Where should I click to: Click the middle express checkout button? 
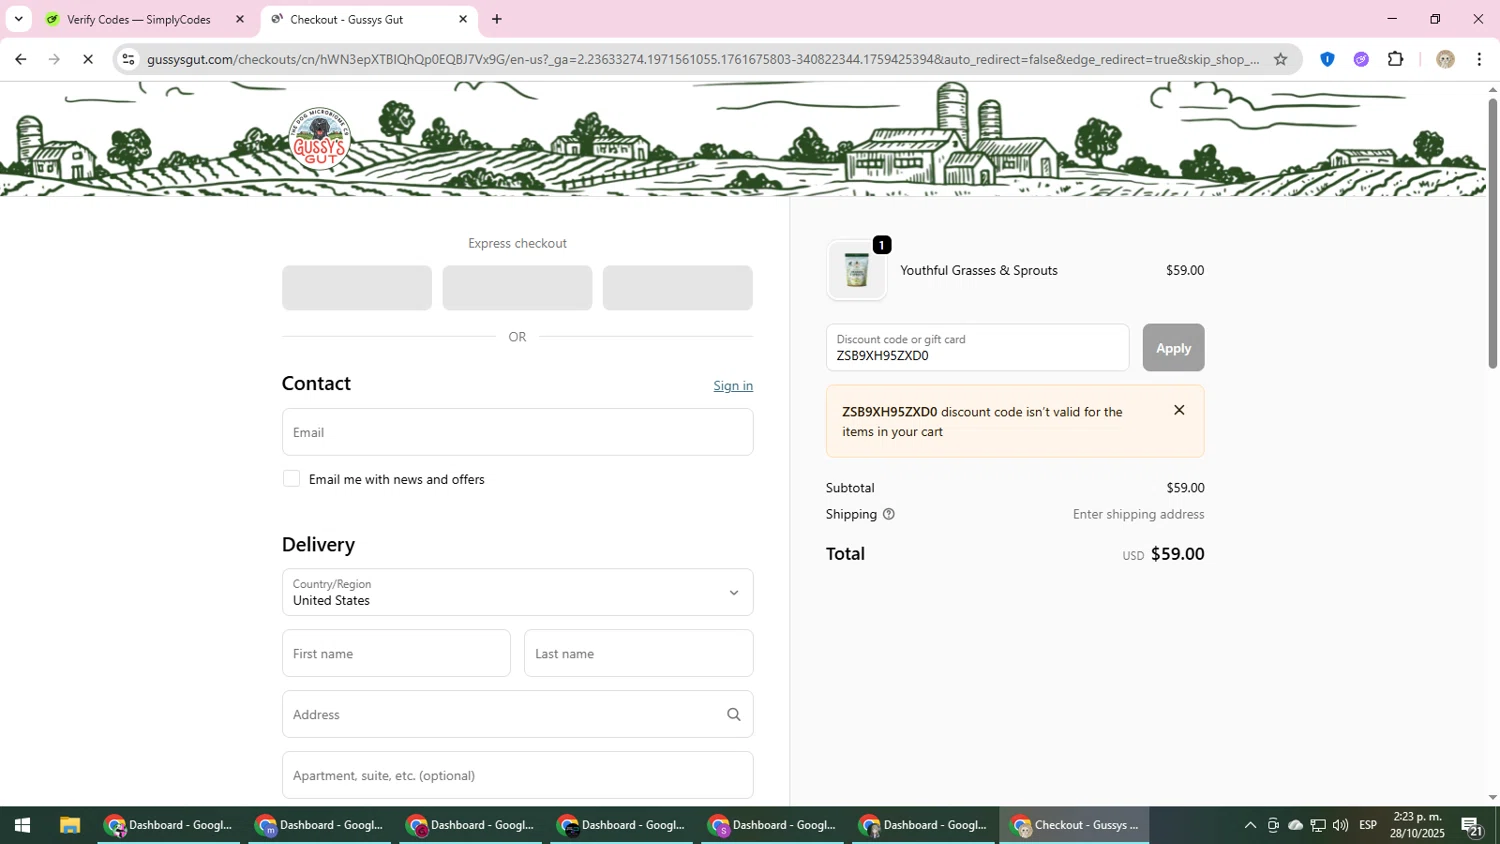(x=517, y=288)
